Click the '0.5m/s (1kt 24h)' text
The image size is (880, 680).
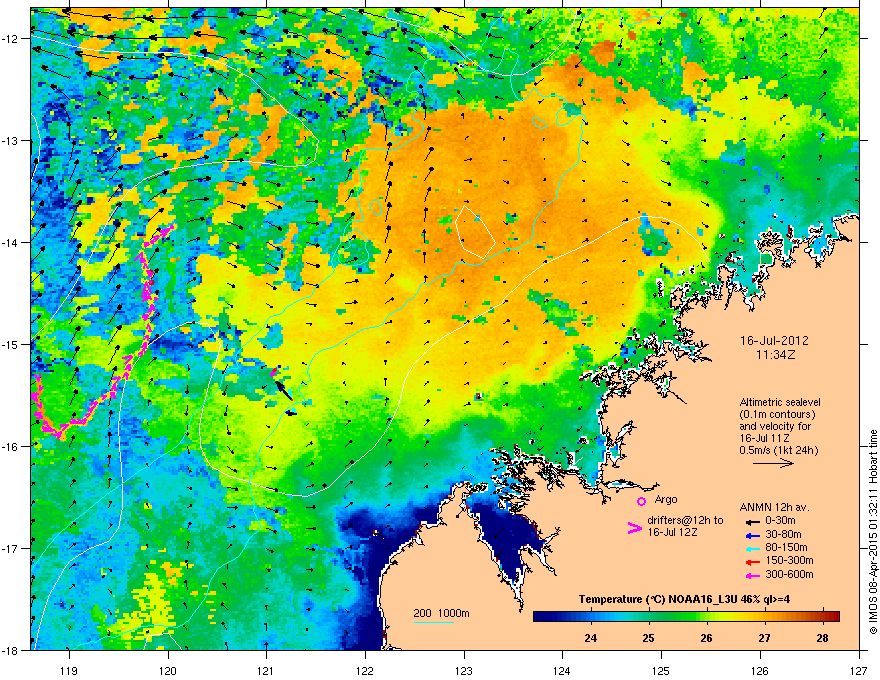pos(779,450)
